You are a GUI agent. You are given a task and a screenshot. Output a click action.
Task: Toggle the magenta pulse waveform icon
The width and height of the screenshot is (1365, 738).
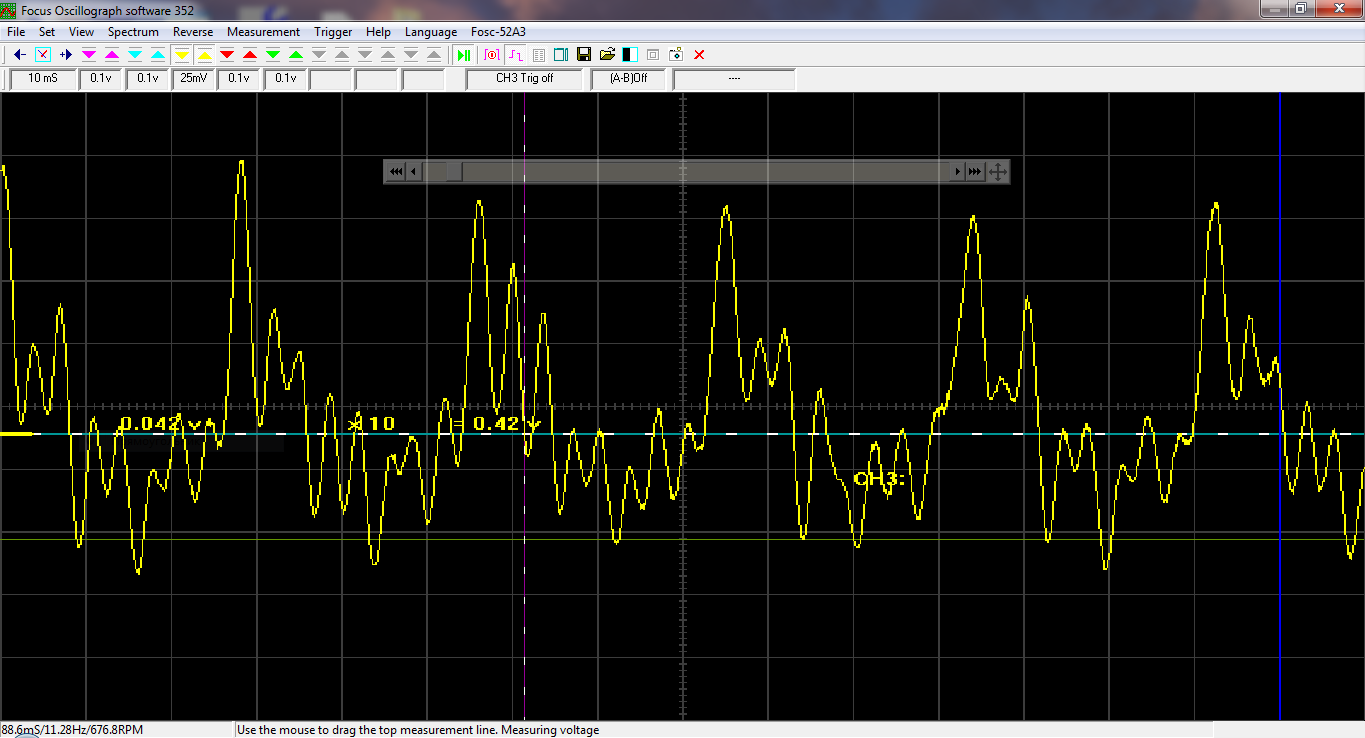pyautogui.click(x=515, y=54)
